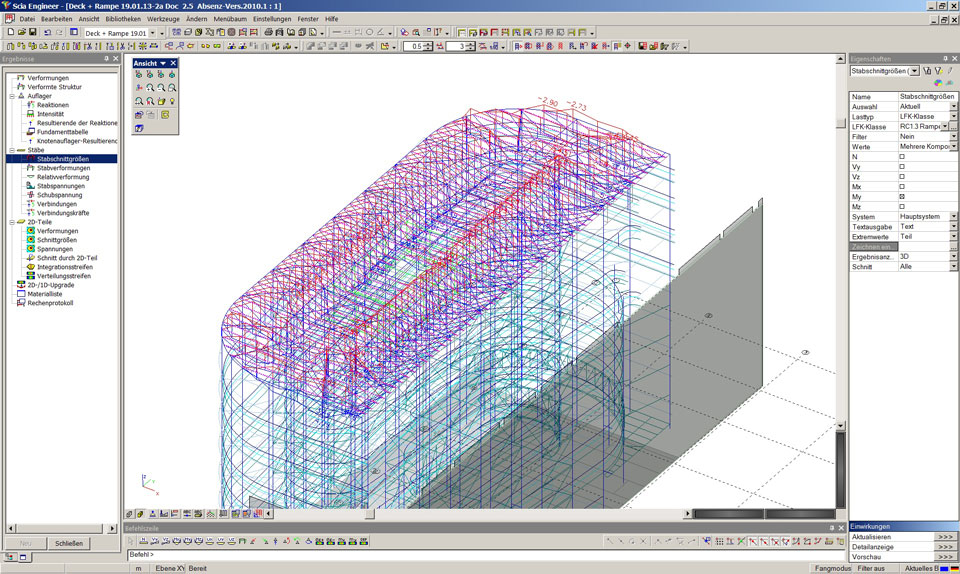Click the Undo arrow icon
This screenshot has height=574, width=960.
47,33
